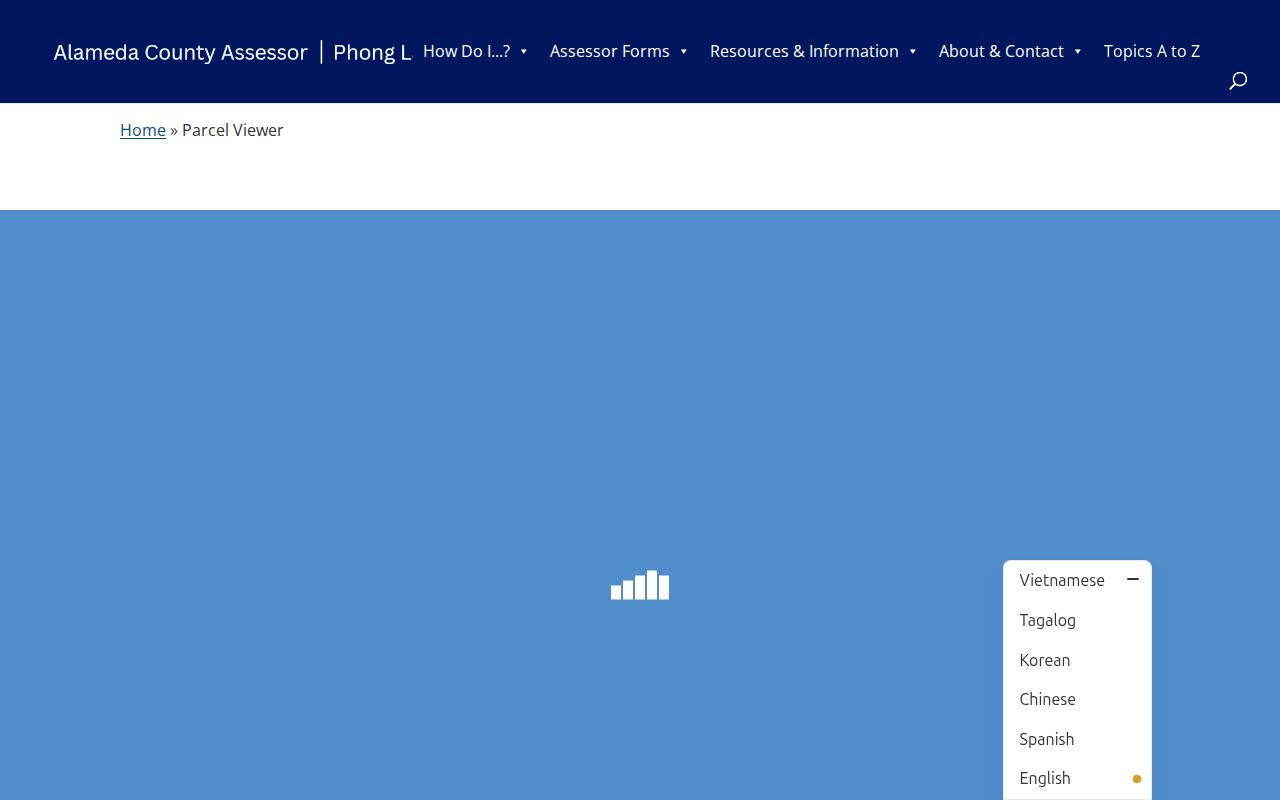
Task: Select Chinese language option
Action: tap(1048, 699)
